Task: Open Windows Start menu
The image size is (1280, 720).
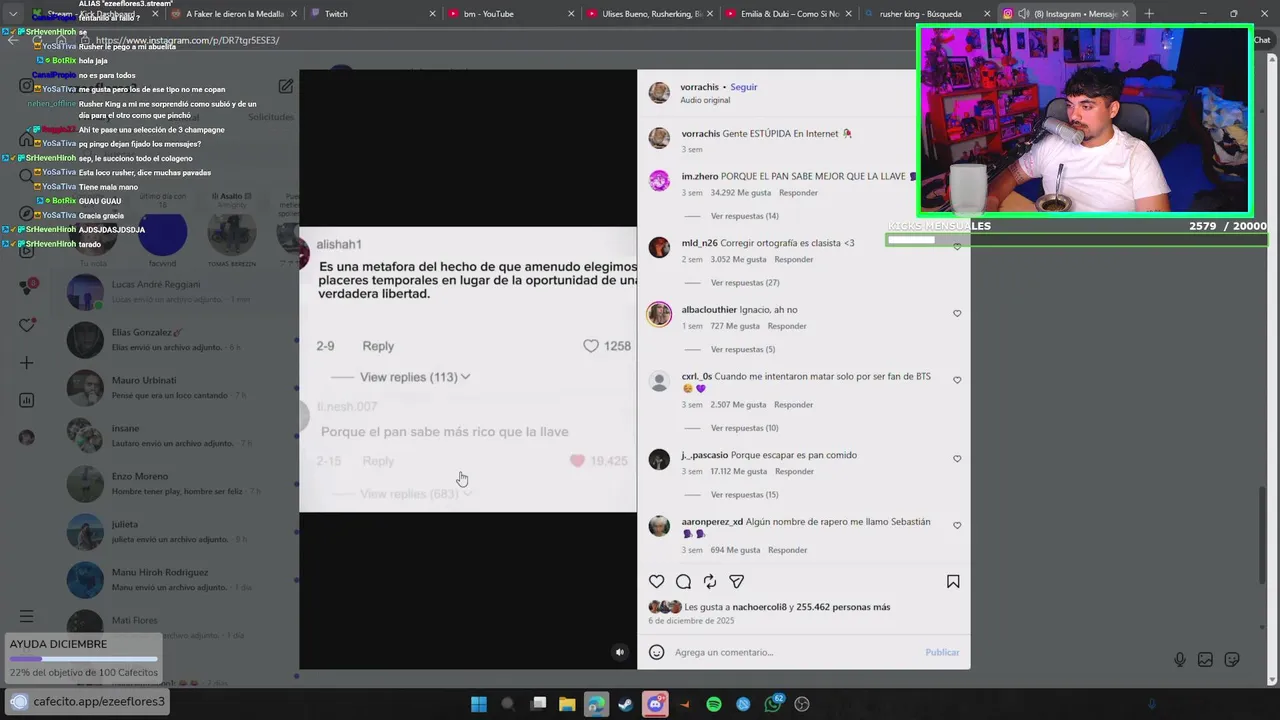Action: coord(479,704)
